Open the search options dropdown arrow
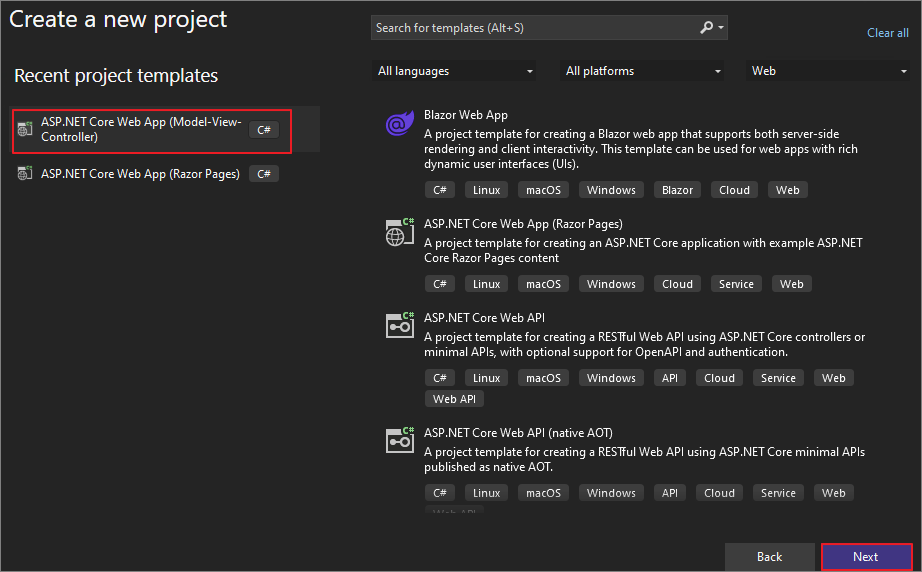The height and width of the screenshot is (572, 922). click(721, 28)
